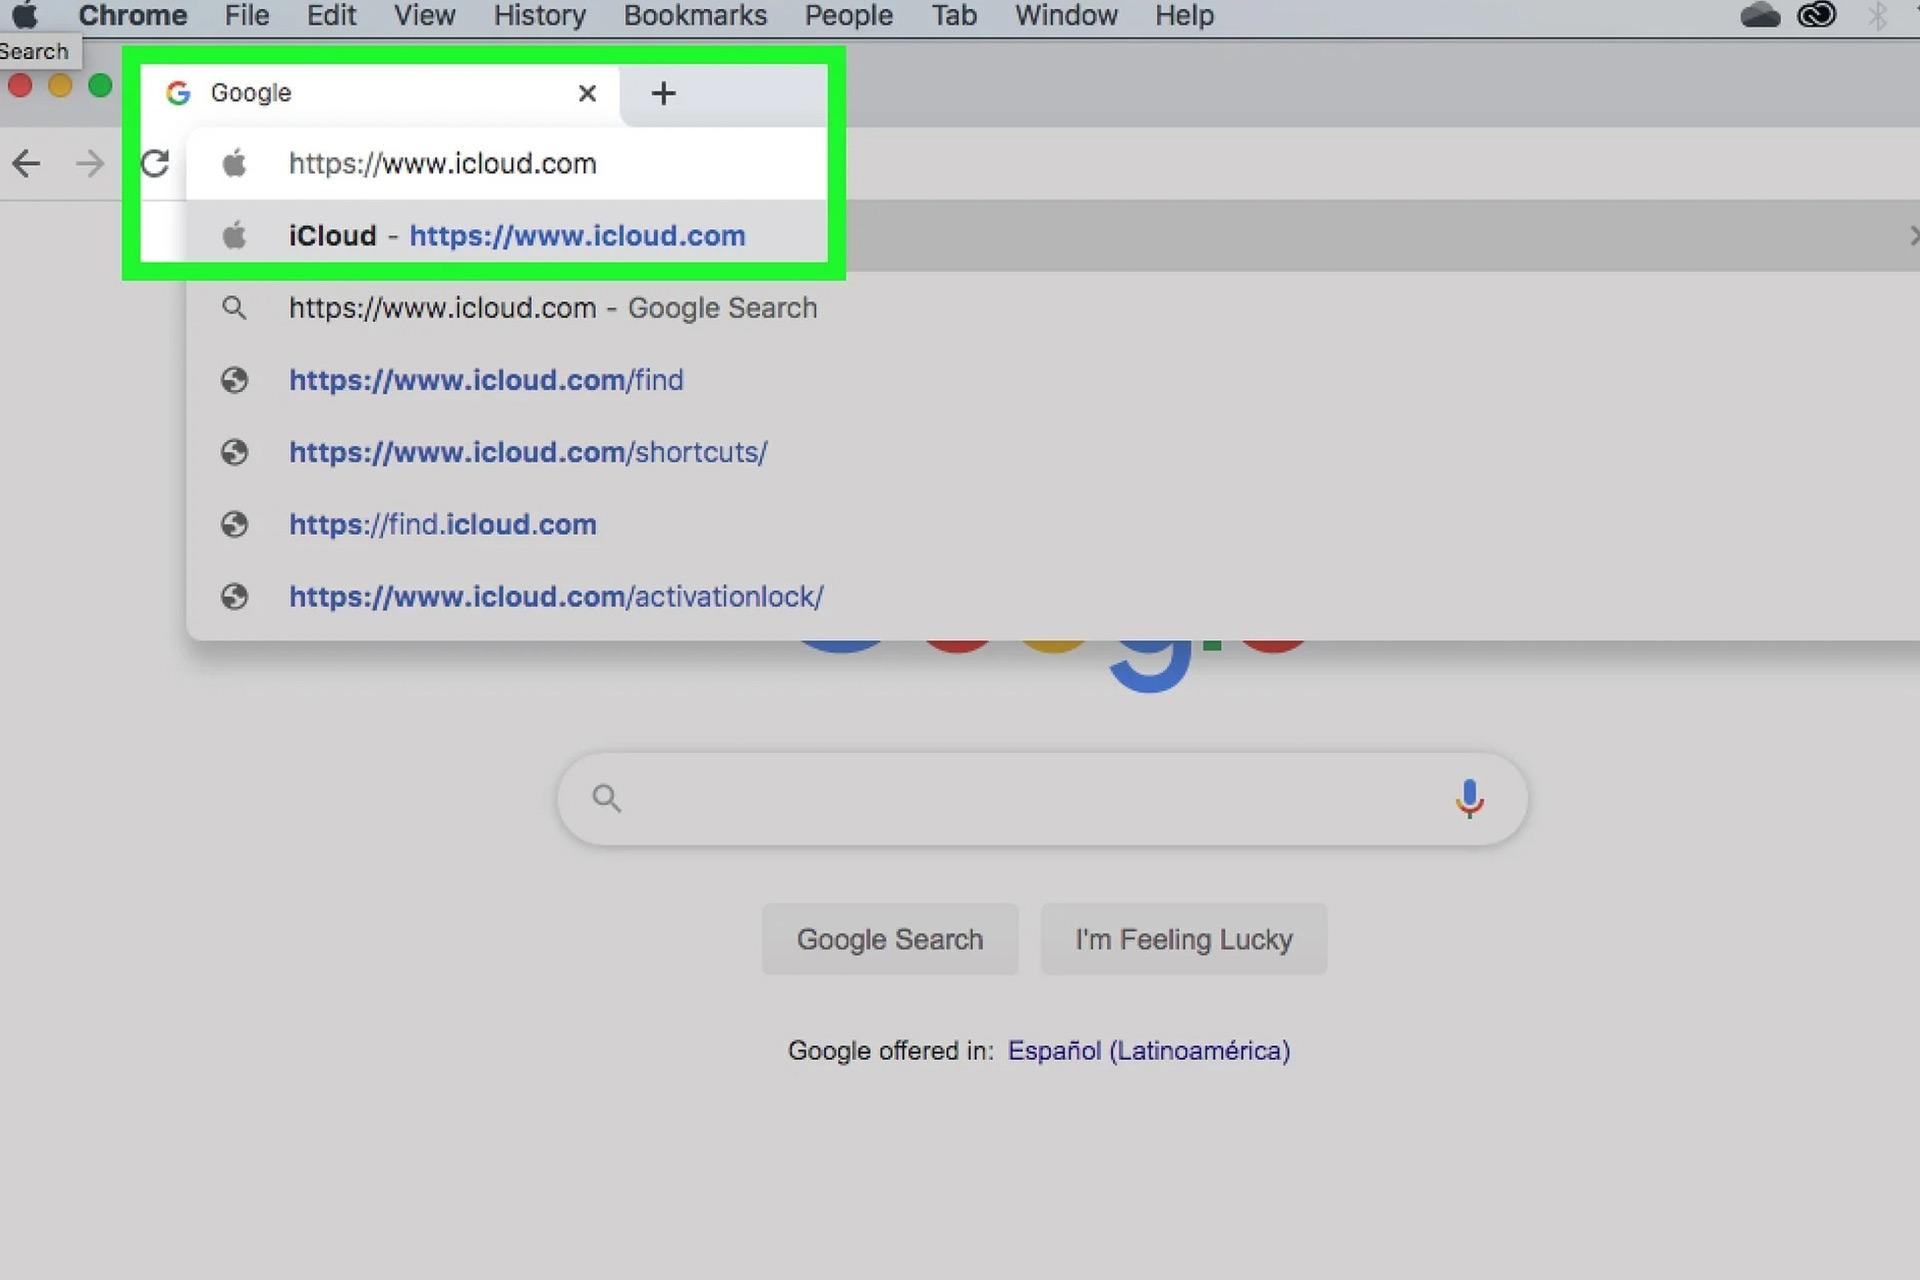Open the People menu
This screenshot has width=1920, height=1280.
[x=848, y=16]
